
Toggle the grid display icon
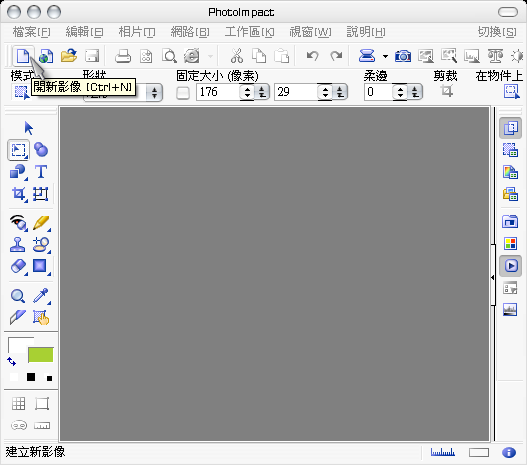point(18,403)
